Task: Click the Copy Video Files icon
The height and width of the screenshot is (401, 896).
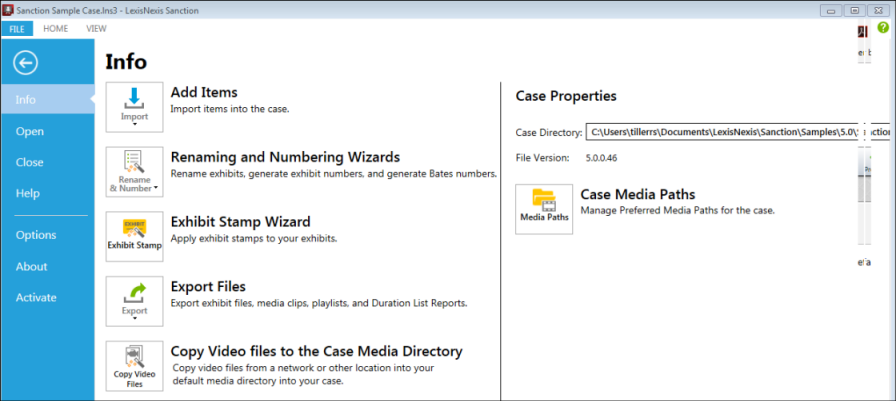Action: (134, 366)
